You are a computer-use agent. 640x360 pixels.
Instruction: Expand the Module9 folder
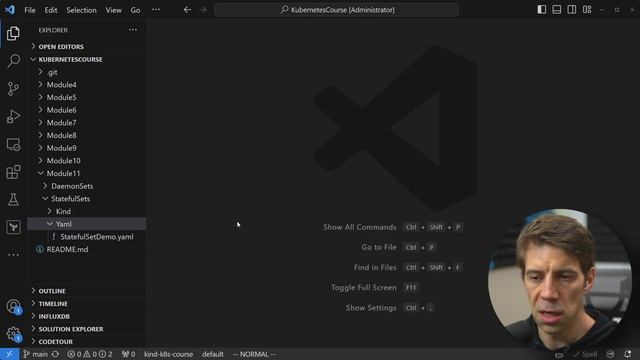(87, 148)
